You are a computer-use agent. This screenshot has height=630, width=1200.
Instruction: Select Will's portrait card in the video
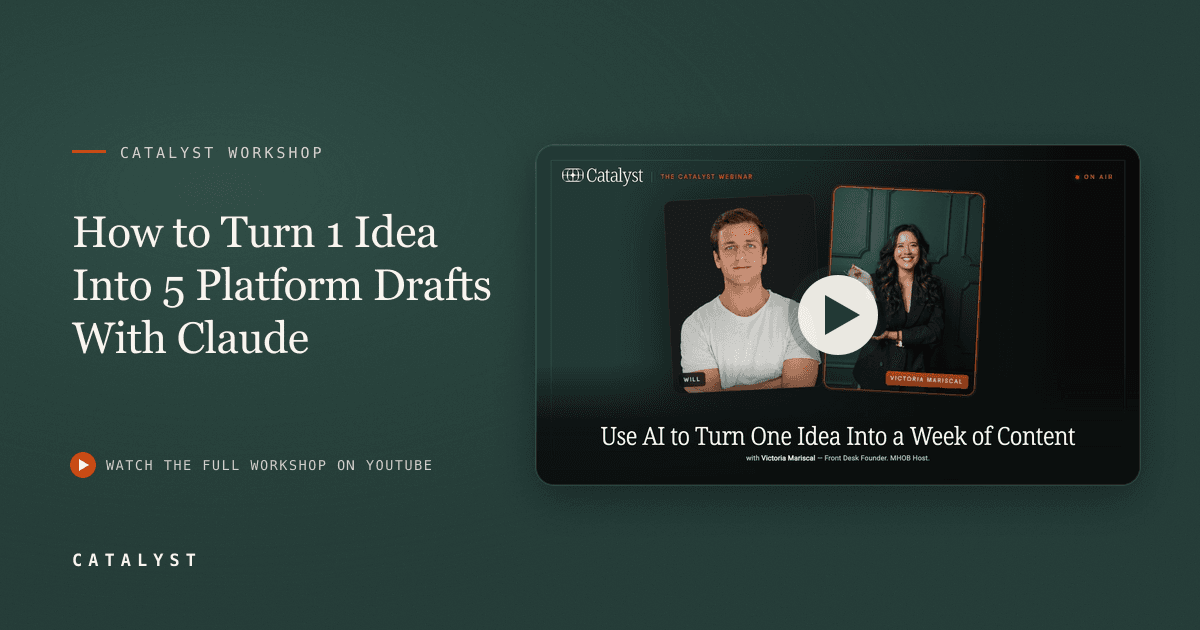742,292
